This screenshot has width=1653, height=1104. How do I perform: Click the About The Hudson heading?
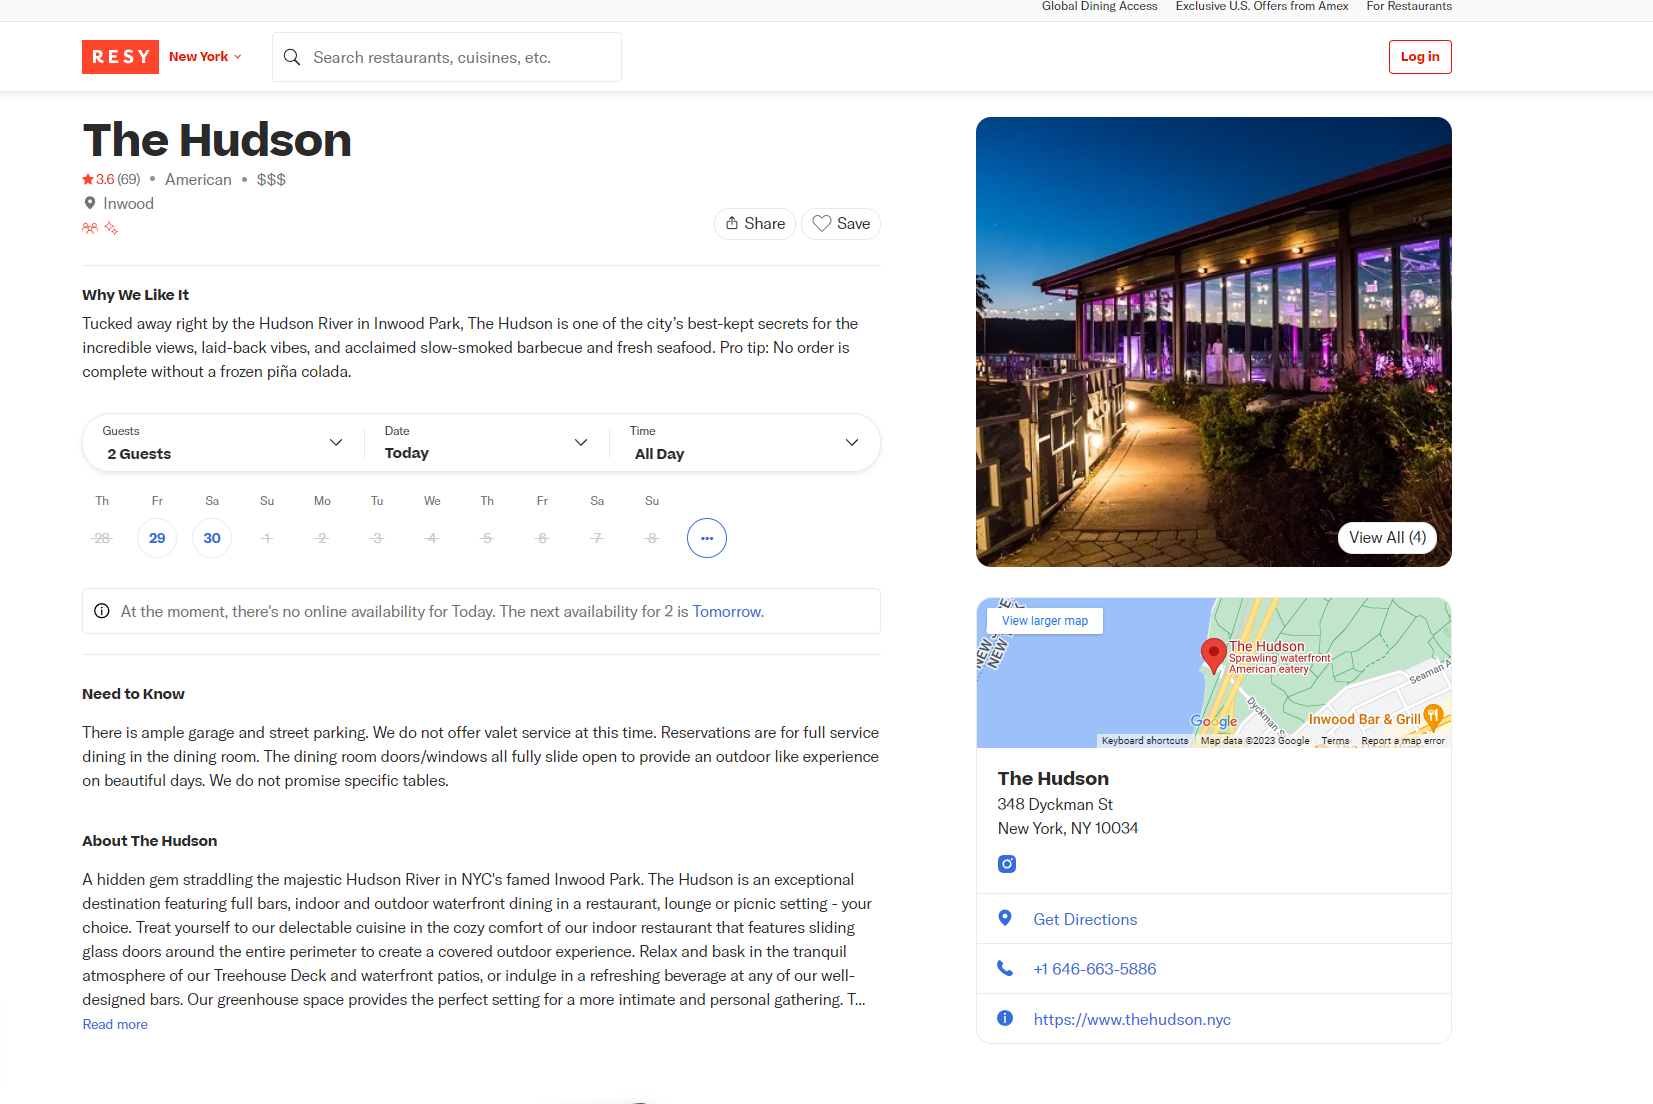click(149, 840)
